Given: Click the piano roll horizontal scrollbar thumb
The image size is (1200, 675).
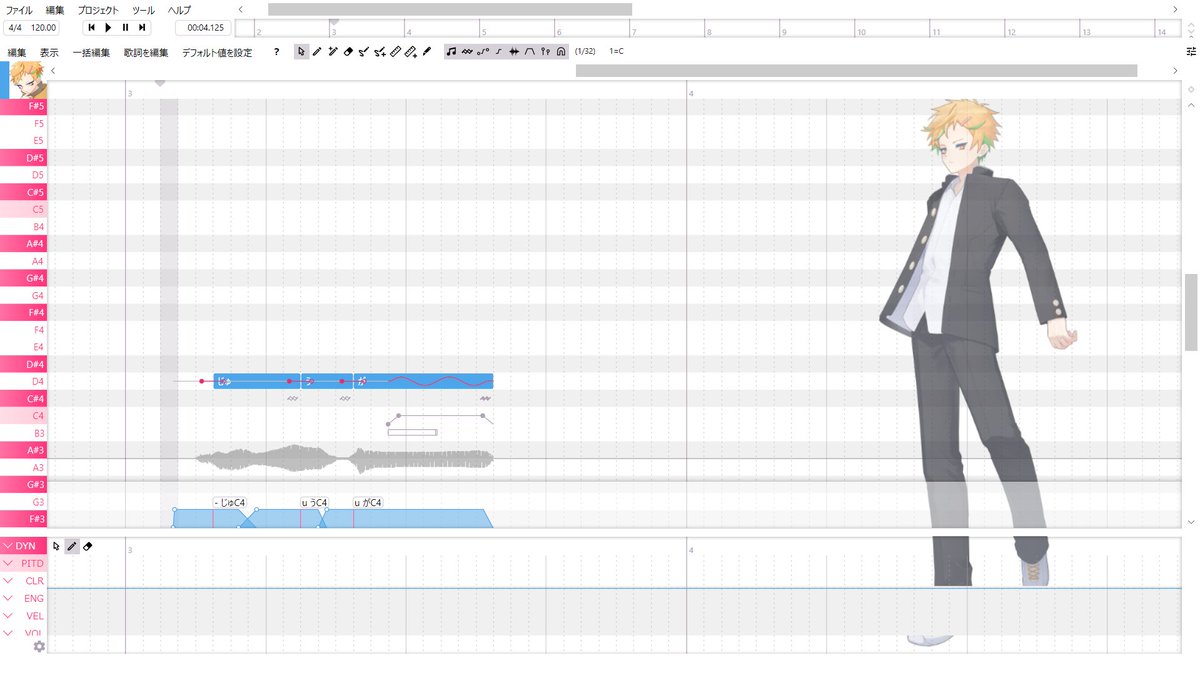Looking at the screenshot, I should [856, 71].
